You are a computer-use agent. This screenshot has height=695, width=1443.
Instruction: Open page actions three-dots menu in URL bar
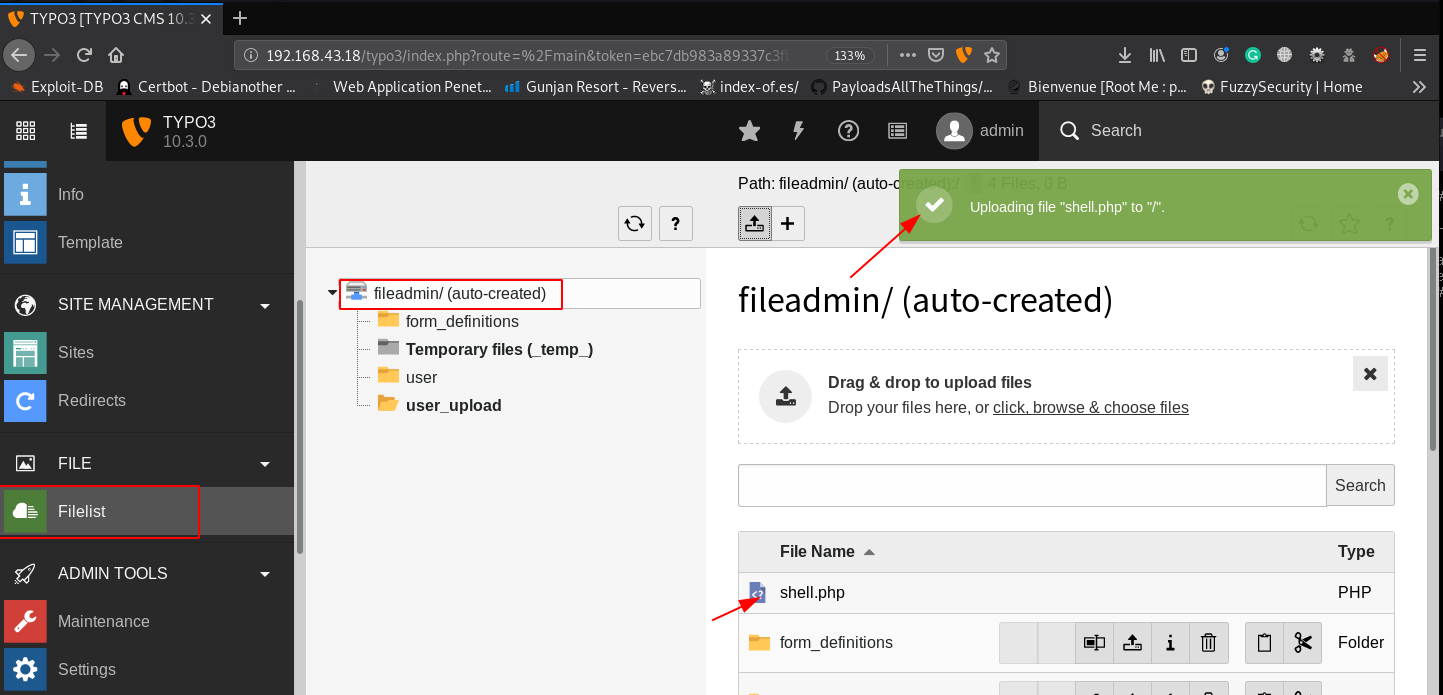coord(908,55)
